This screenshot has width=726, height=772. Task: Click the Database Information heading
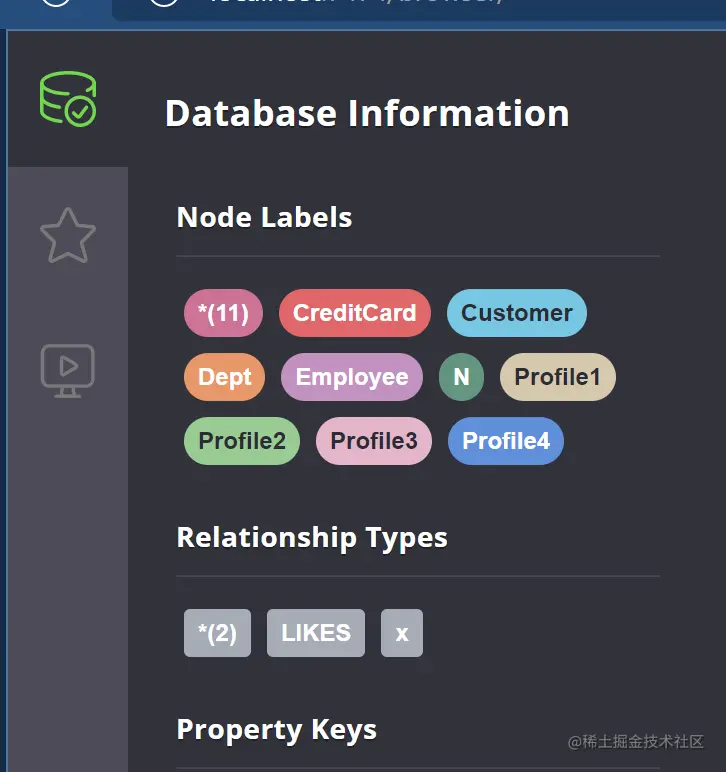[x=367, y=113]
